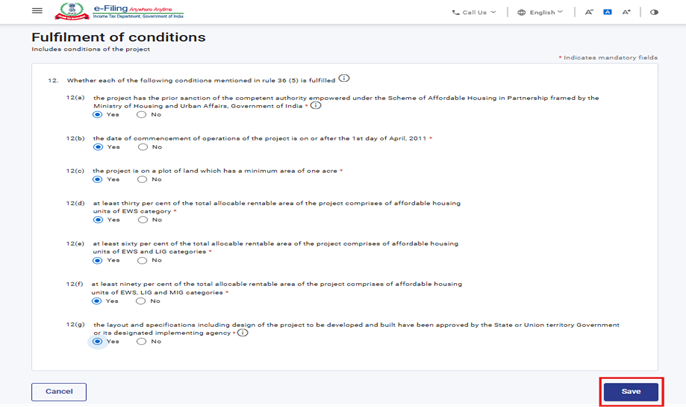Select No for 12(b) commencement date
This screenshot has height=407, width=686.
[143, 147]
